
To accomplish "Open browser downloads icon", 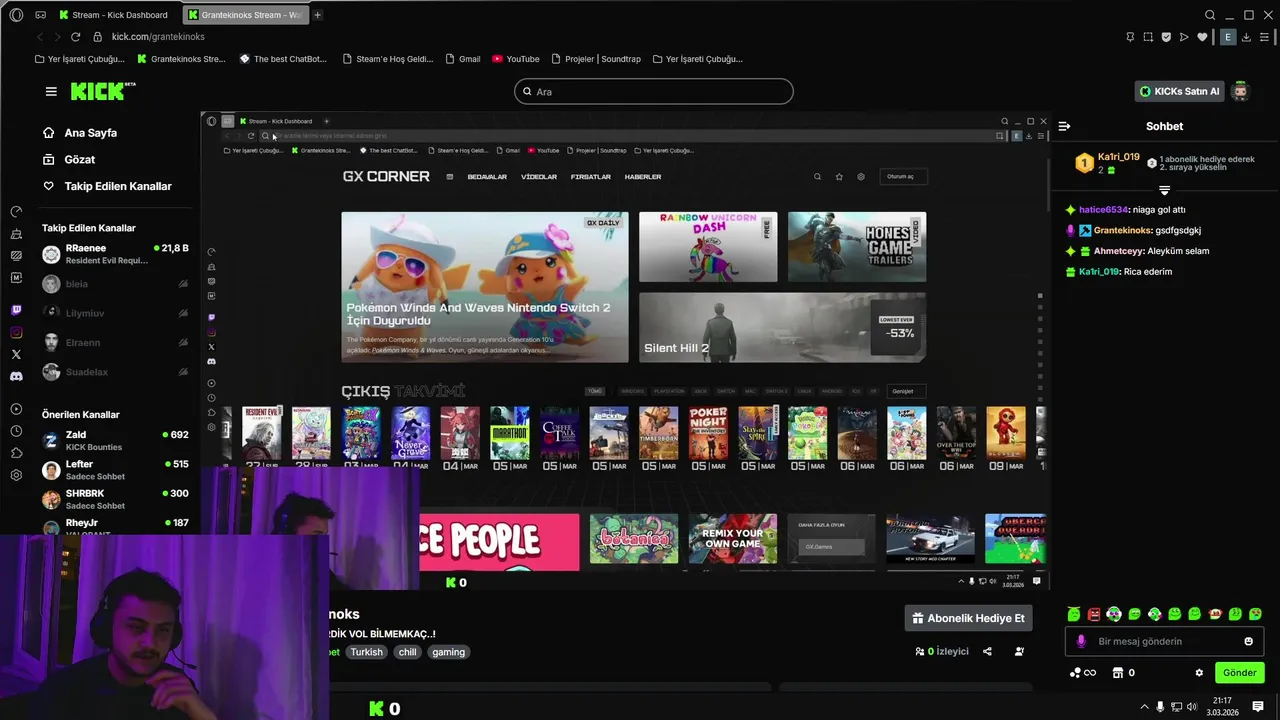I will (x=1248, y=37).
